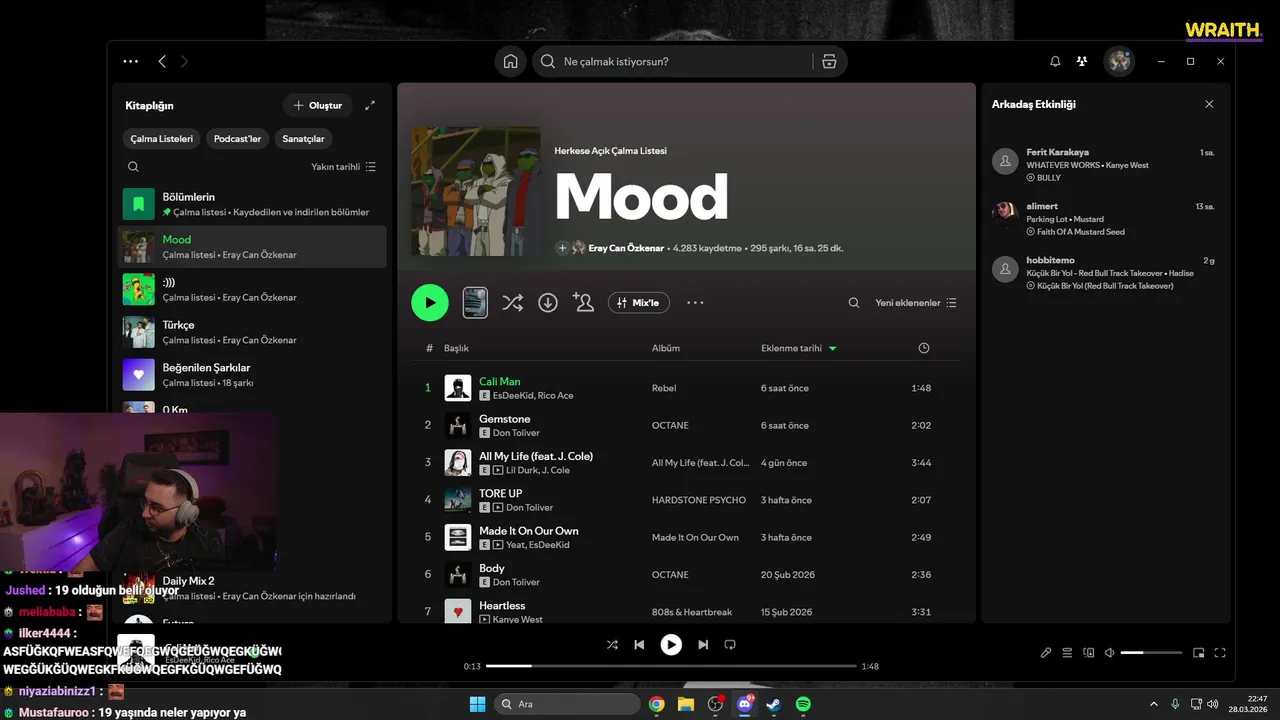Enter full screen player

coord(1220,653)
